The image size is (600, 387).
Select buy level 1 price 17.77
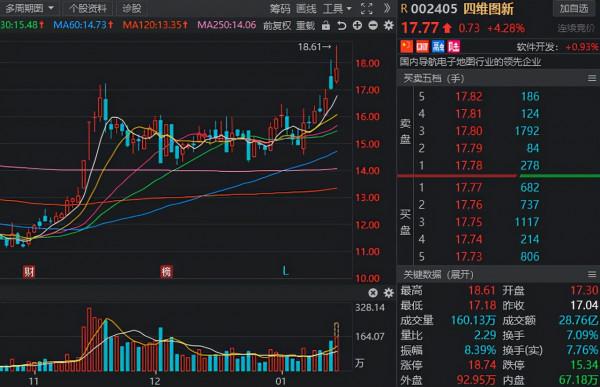469,187
